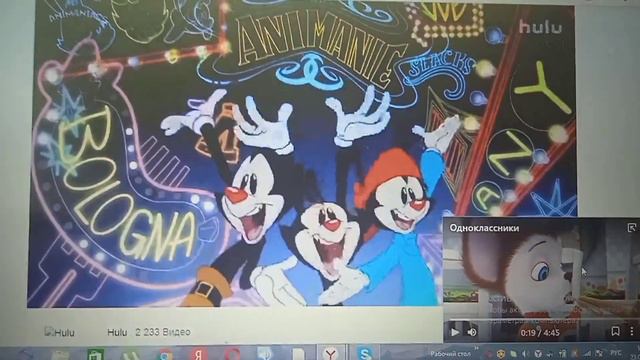Click the 0:19 / 4:45 time display
640x360 pixels.
[x=540, y=333]
